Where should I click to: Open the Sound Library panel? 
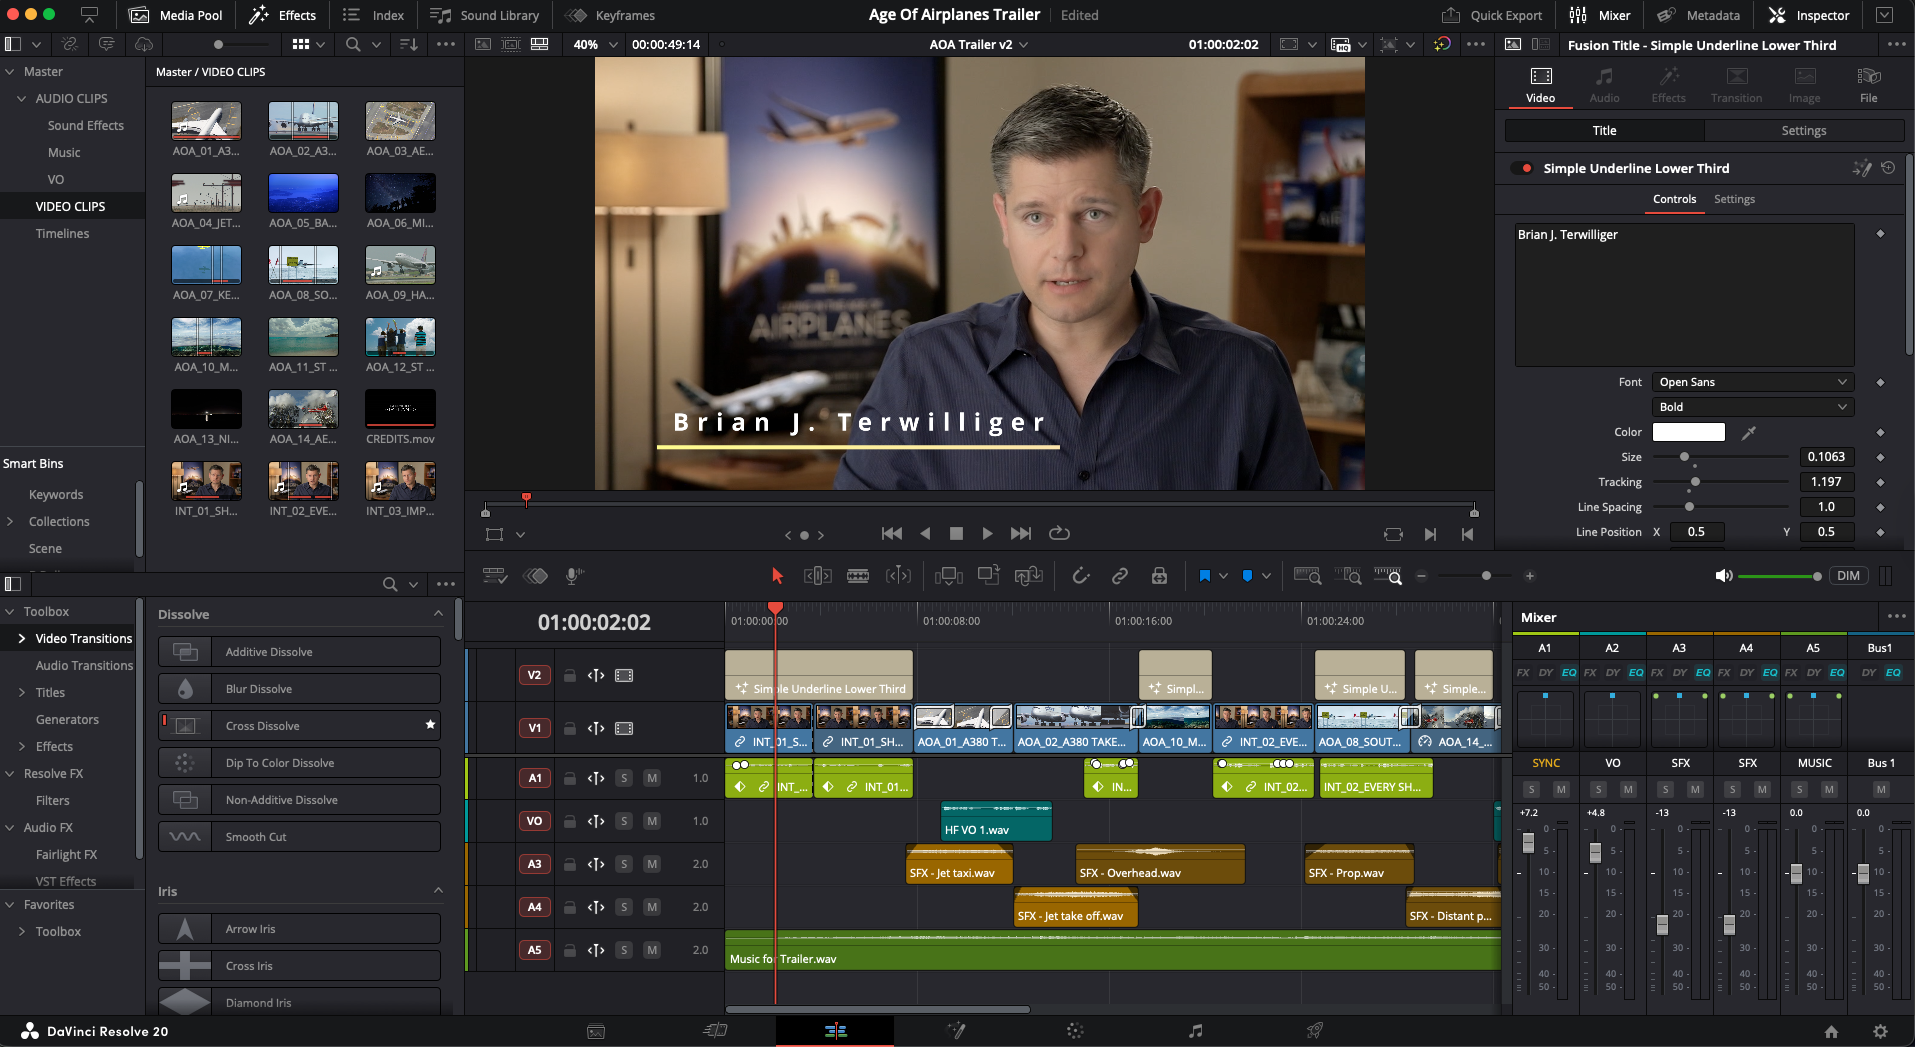[x=485, y=15]
